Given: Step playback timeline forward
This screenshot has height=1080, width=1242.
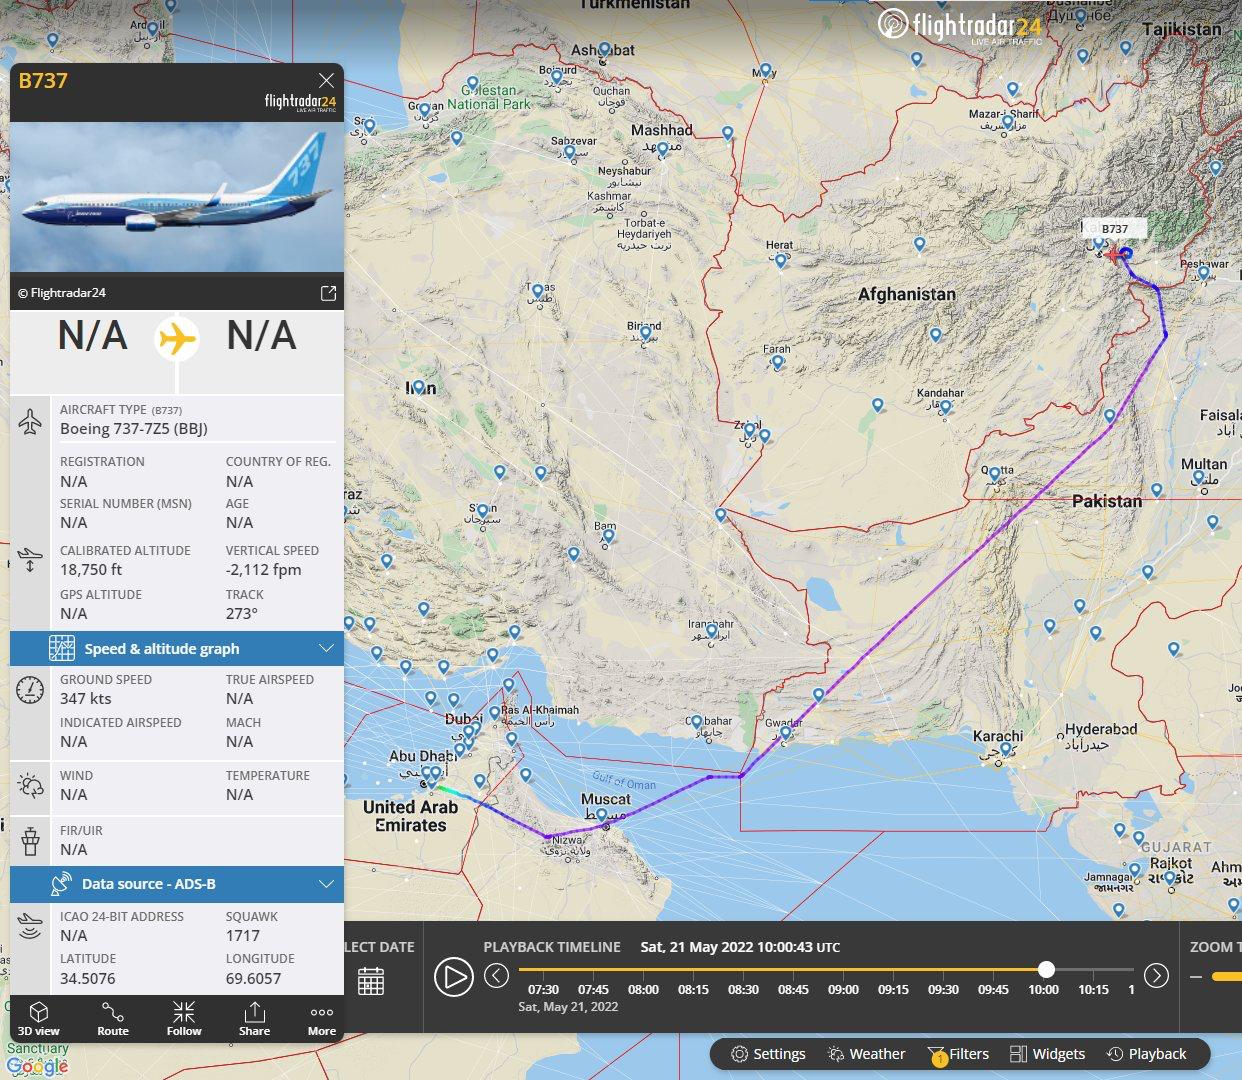Looking at the screenshot, I should [x=1156, y=976].
